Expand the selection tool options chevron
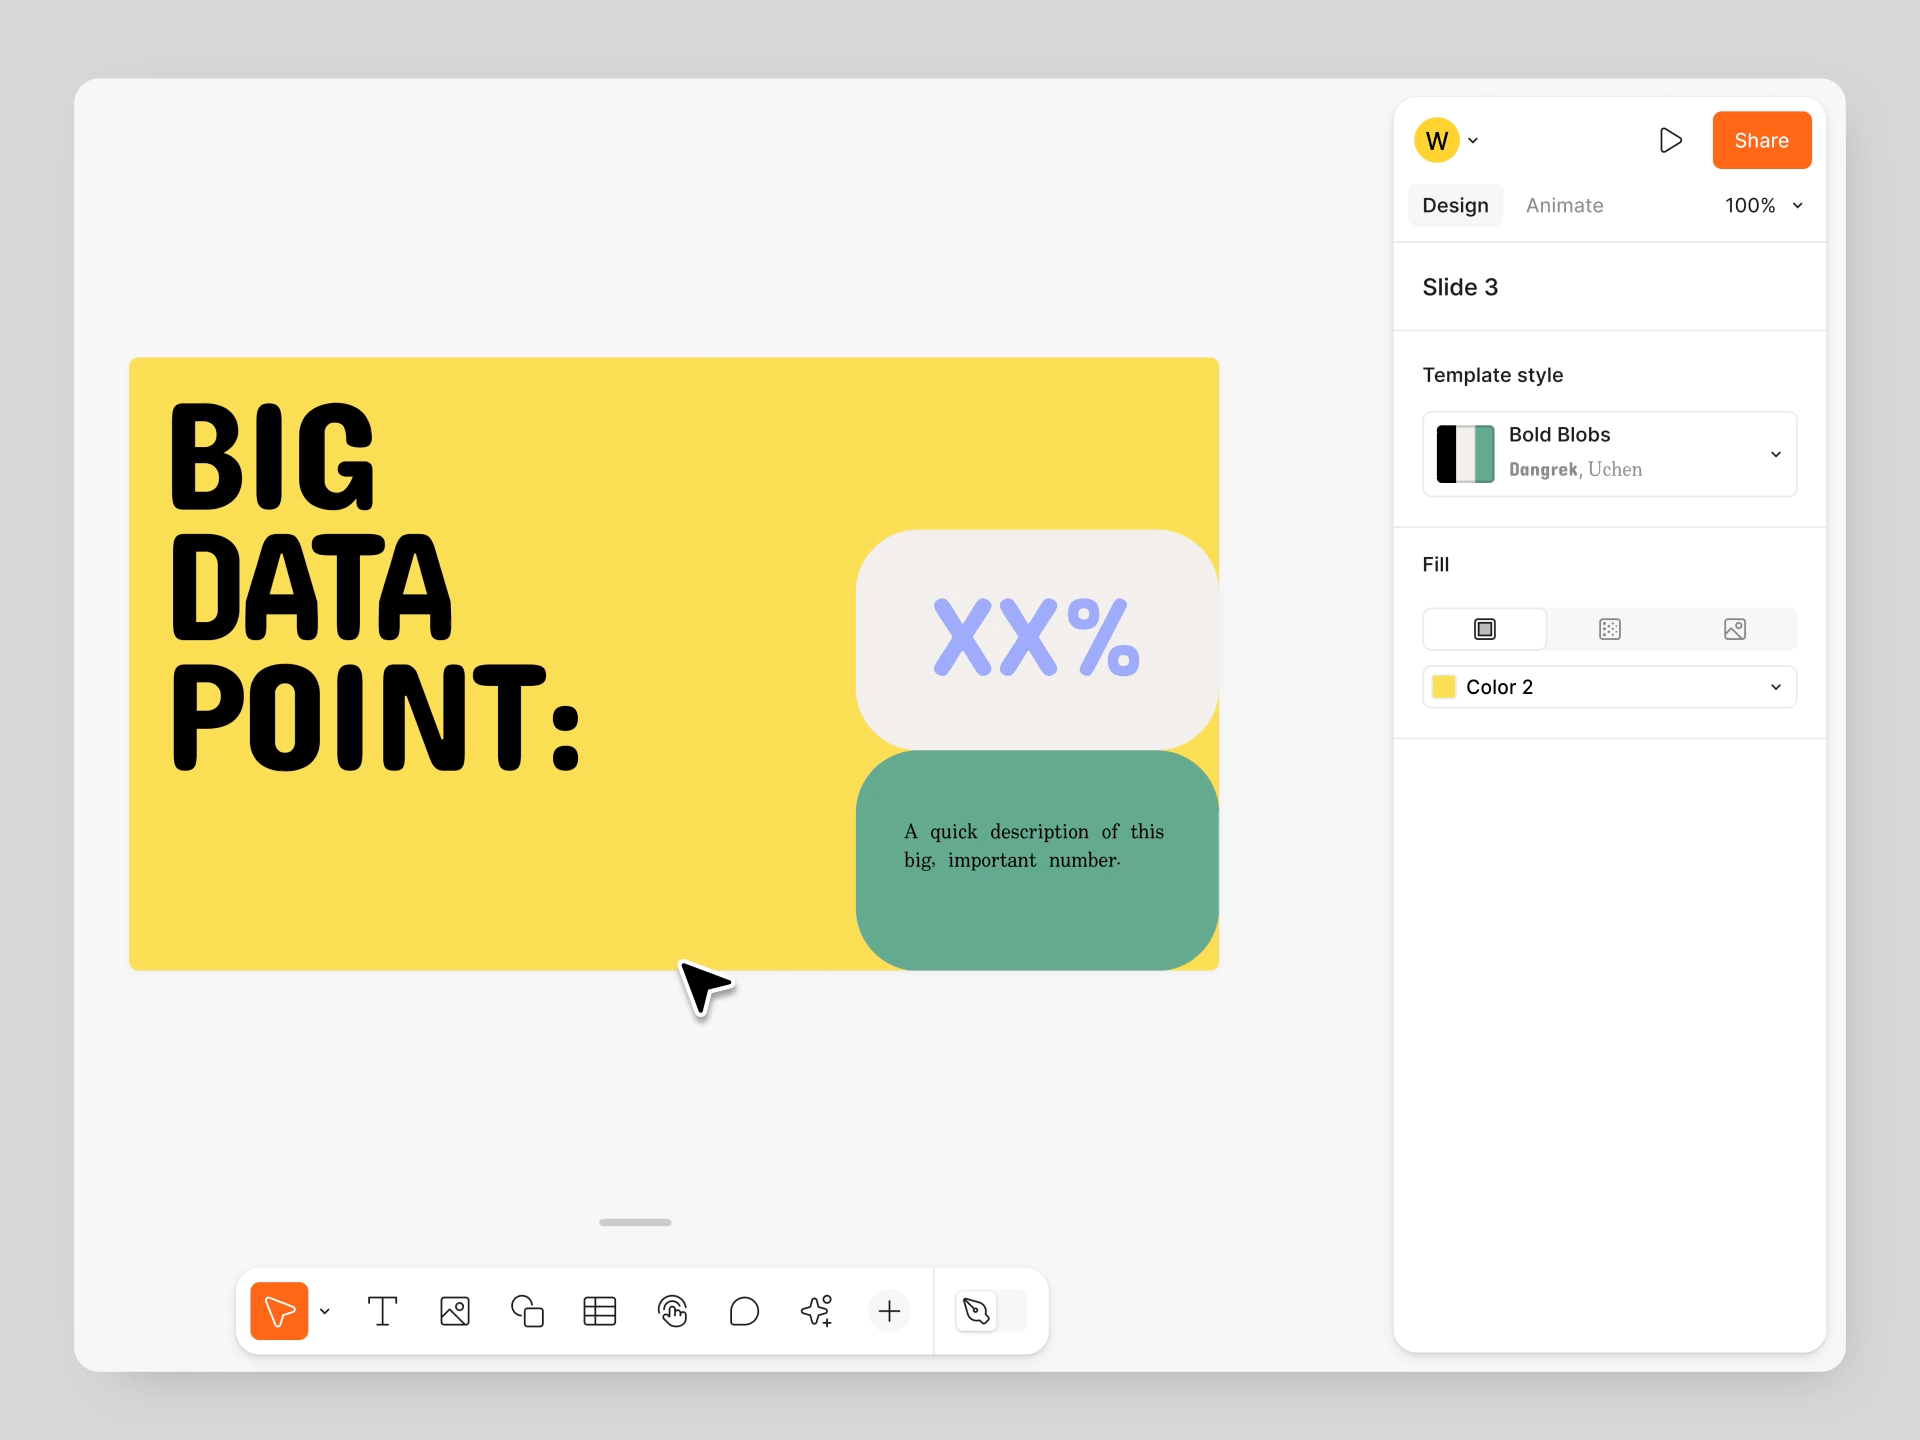The height and width of the screenshot is (1440, 1920). coord(324,1311)
